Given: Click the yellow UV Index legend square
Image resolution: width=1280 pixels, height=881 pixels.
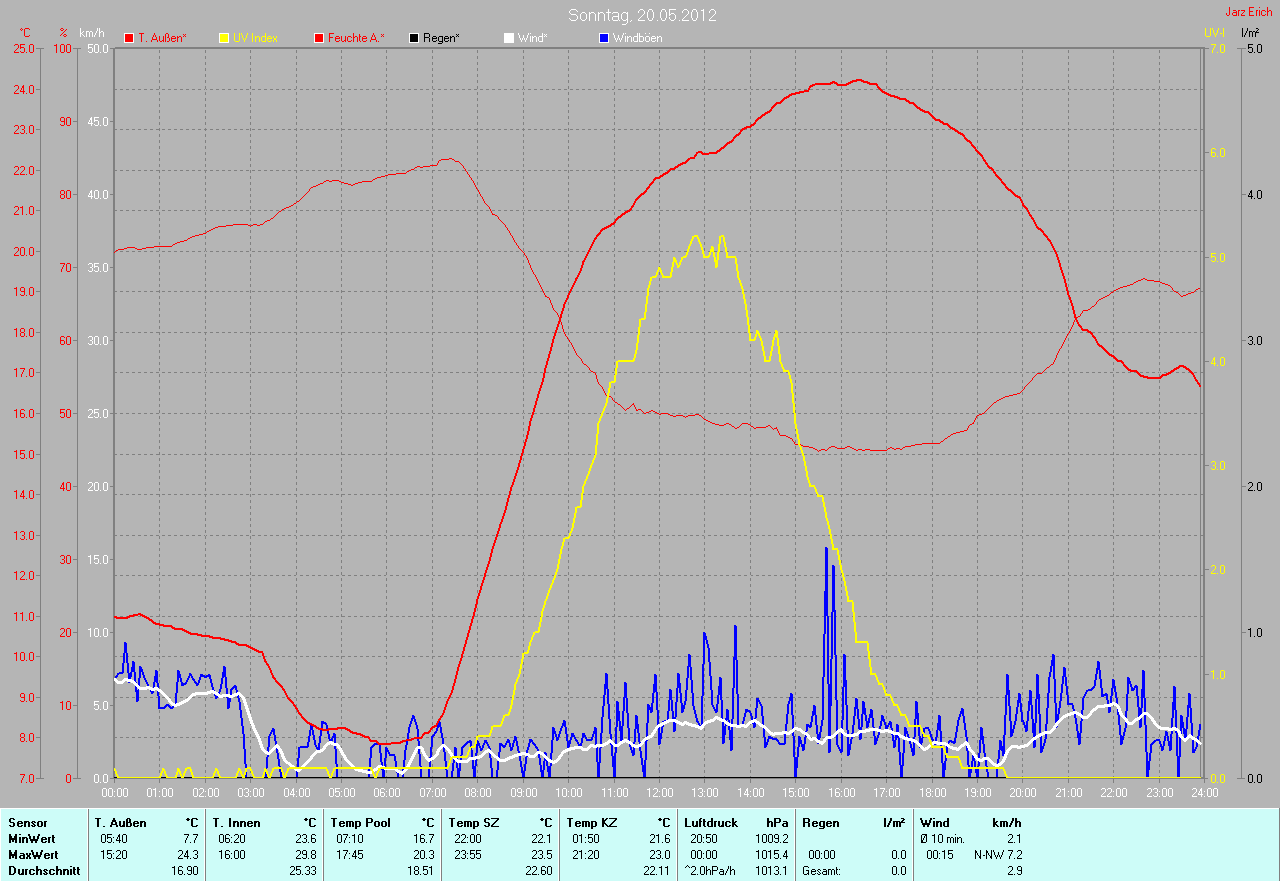Looking at the screenshot, I should (x=224, y=38).
